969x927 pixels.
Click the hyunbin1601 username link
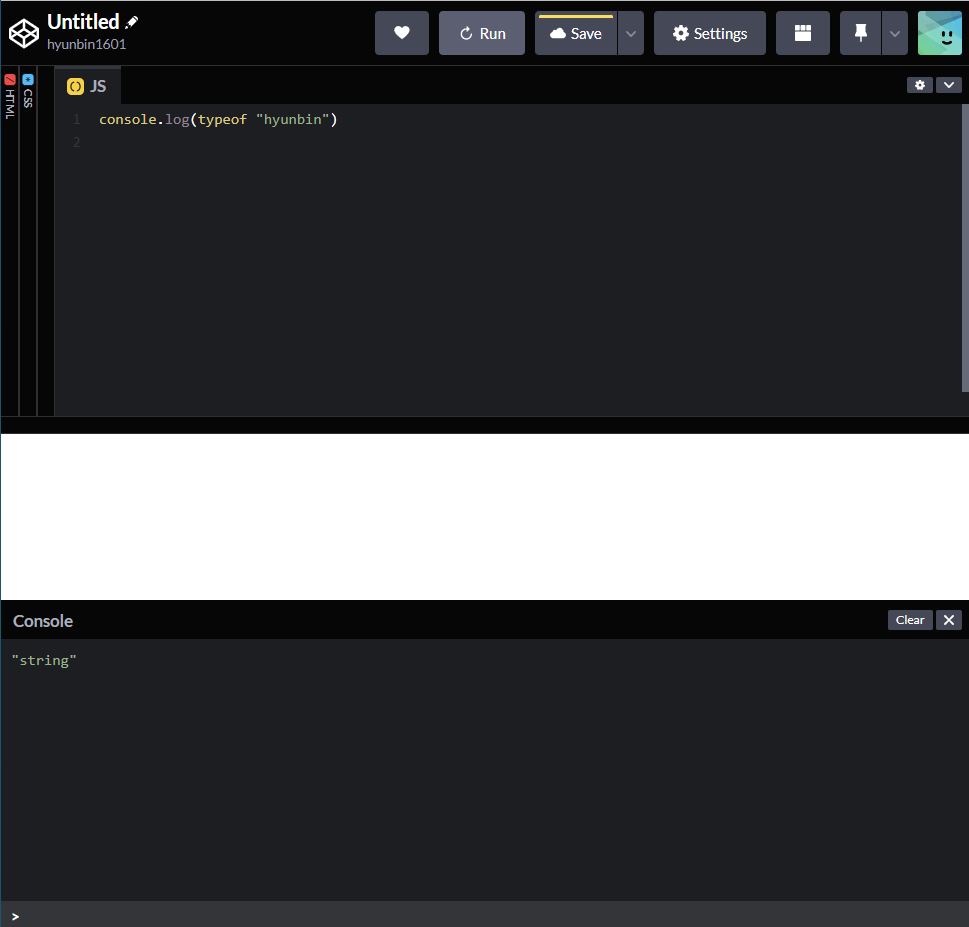[x=87, y=44]
